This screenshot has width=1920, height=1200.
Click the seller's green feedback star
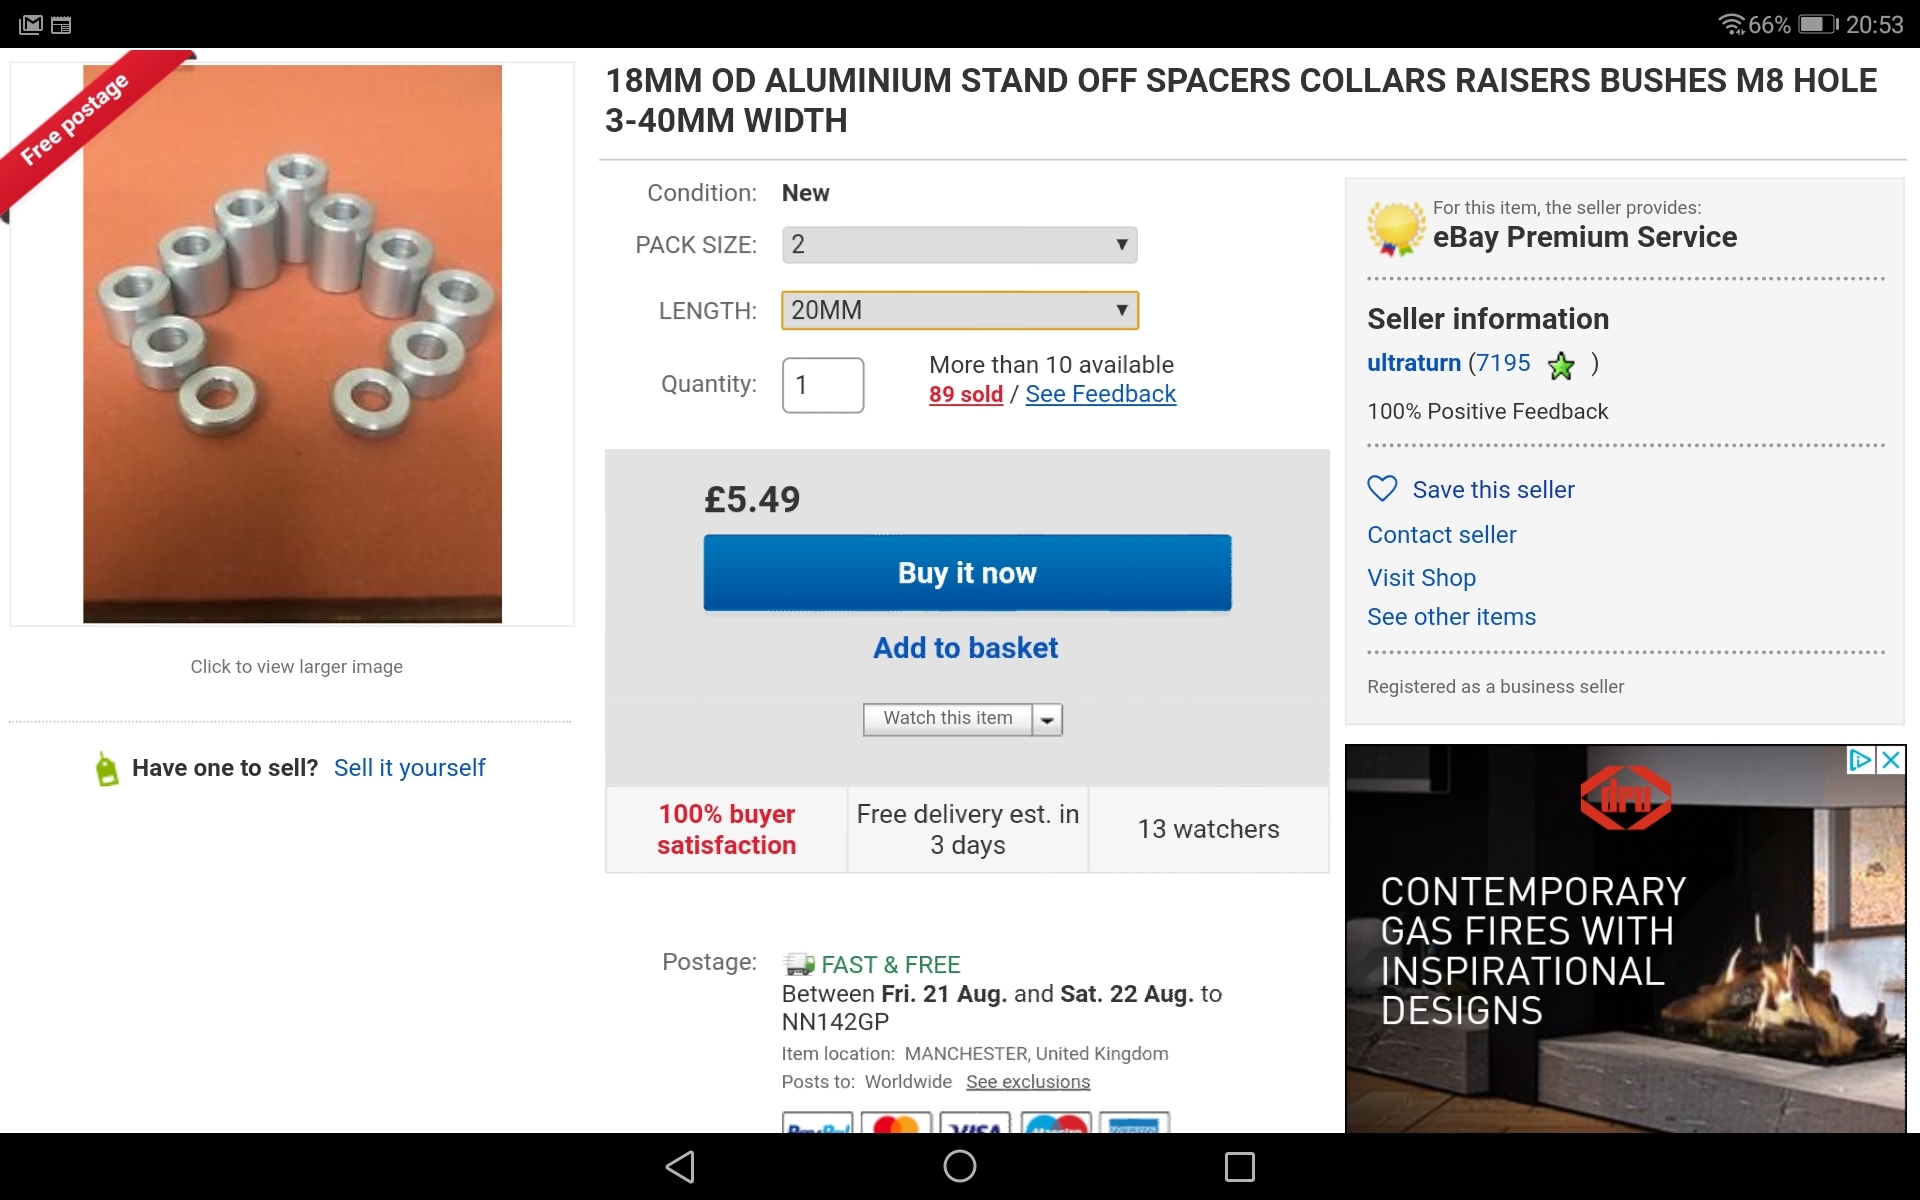(x=1561, y=366)
